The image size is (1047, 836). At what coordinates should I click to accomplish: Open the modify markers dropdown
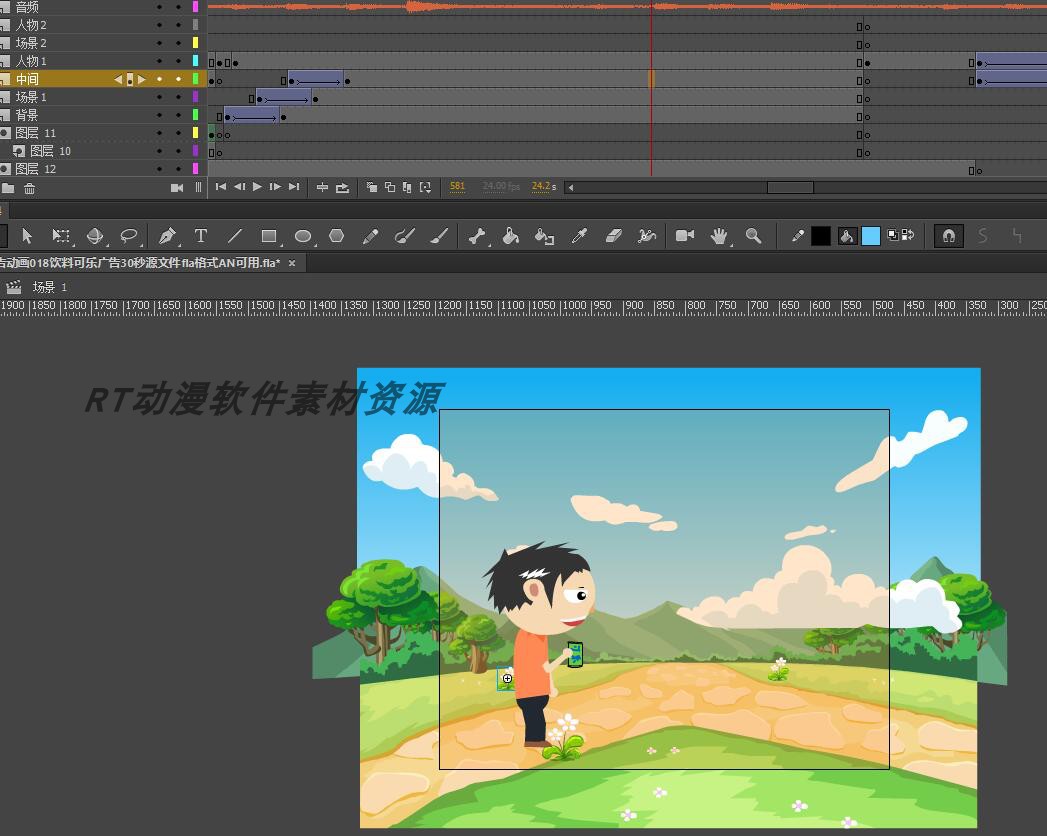[425, 188]
